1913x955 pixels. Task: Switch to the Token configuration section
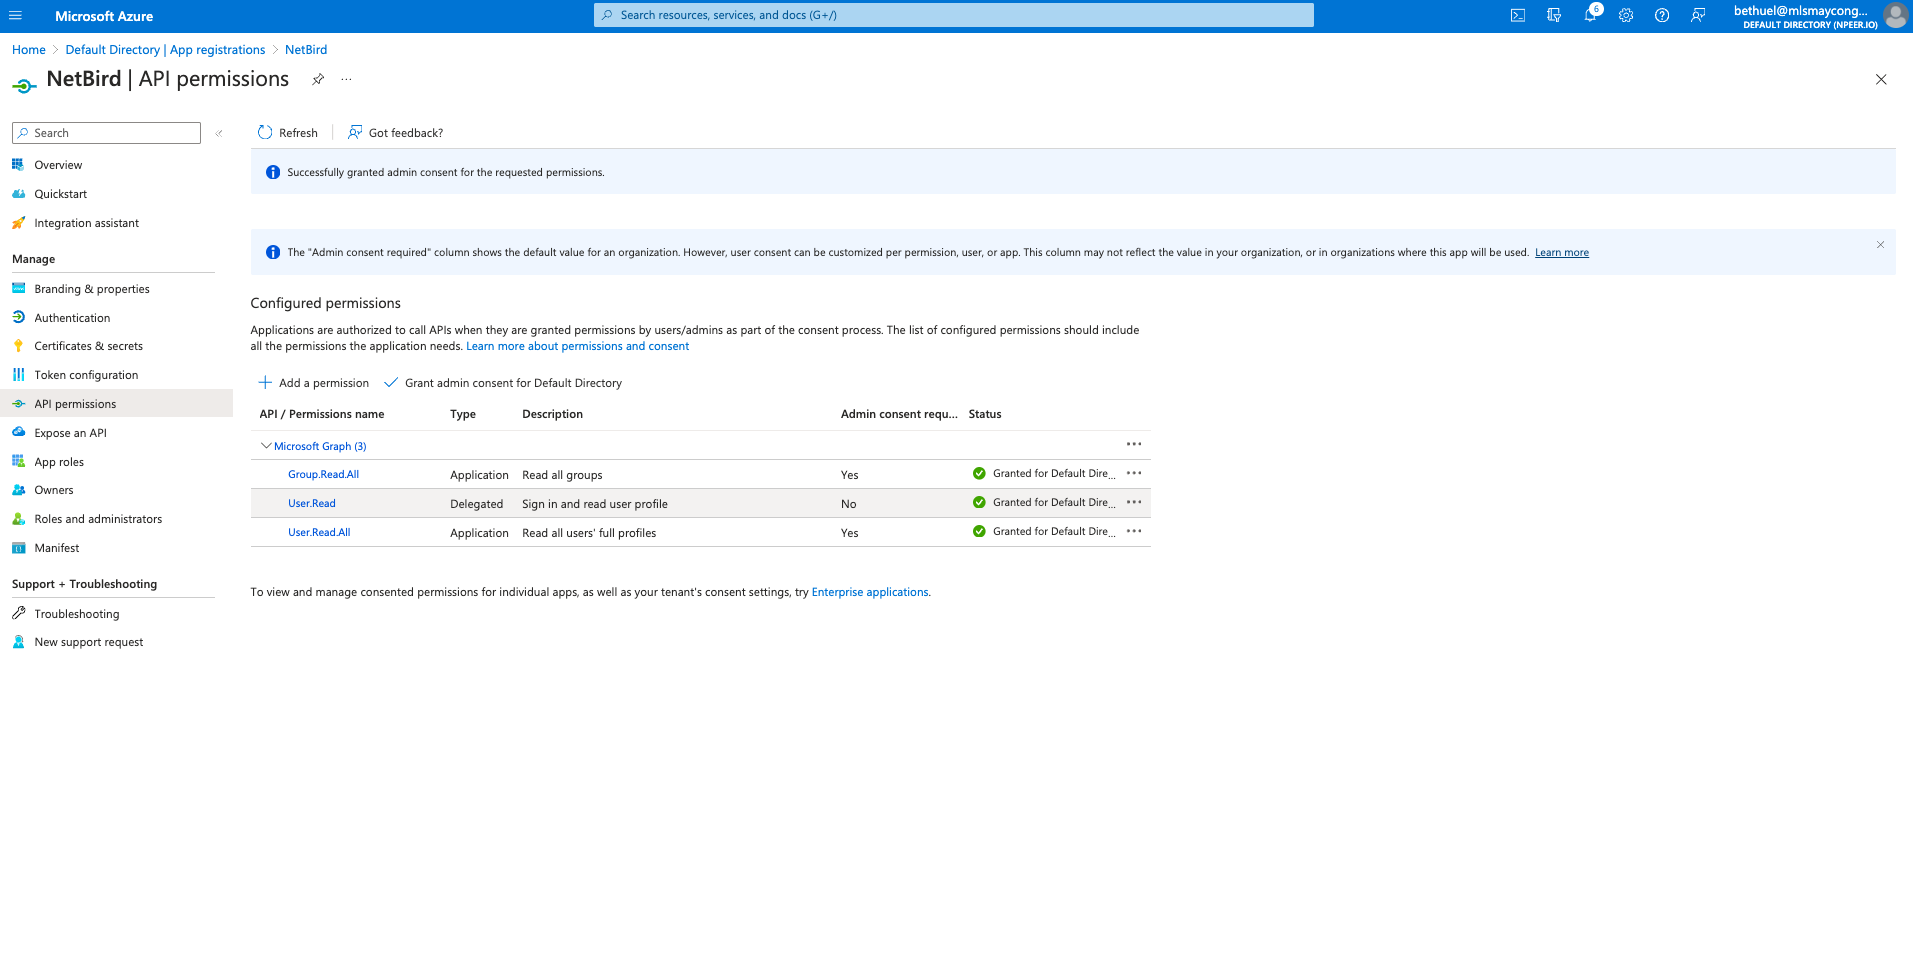click(85, 374)
